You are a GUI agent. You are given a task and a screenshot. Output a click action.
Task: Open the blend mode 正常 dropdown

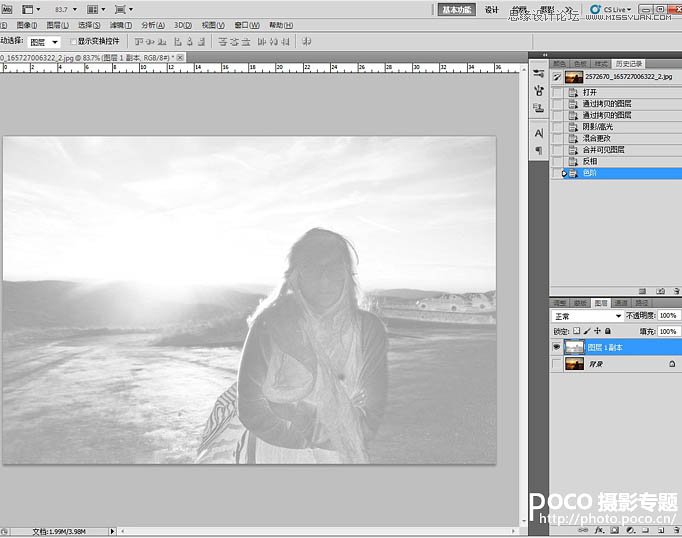pyautogui.click(x=588, y=316)
